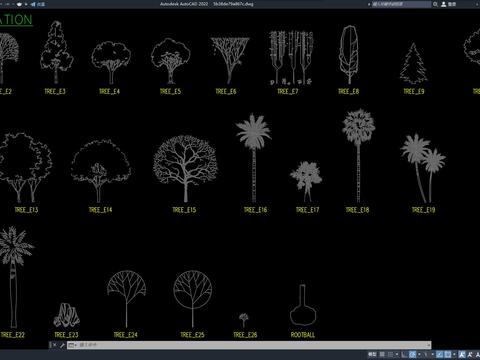Click the TREE_E25 text label
The image size is (480, 360).
(192, 335)
